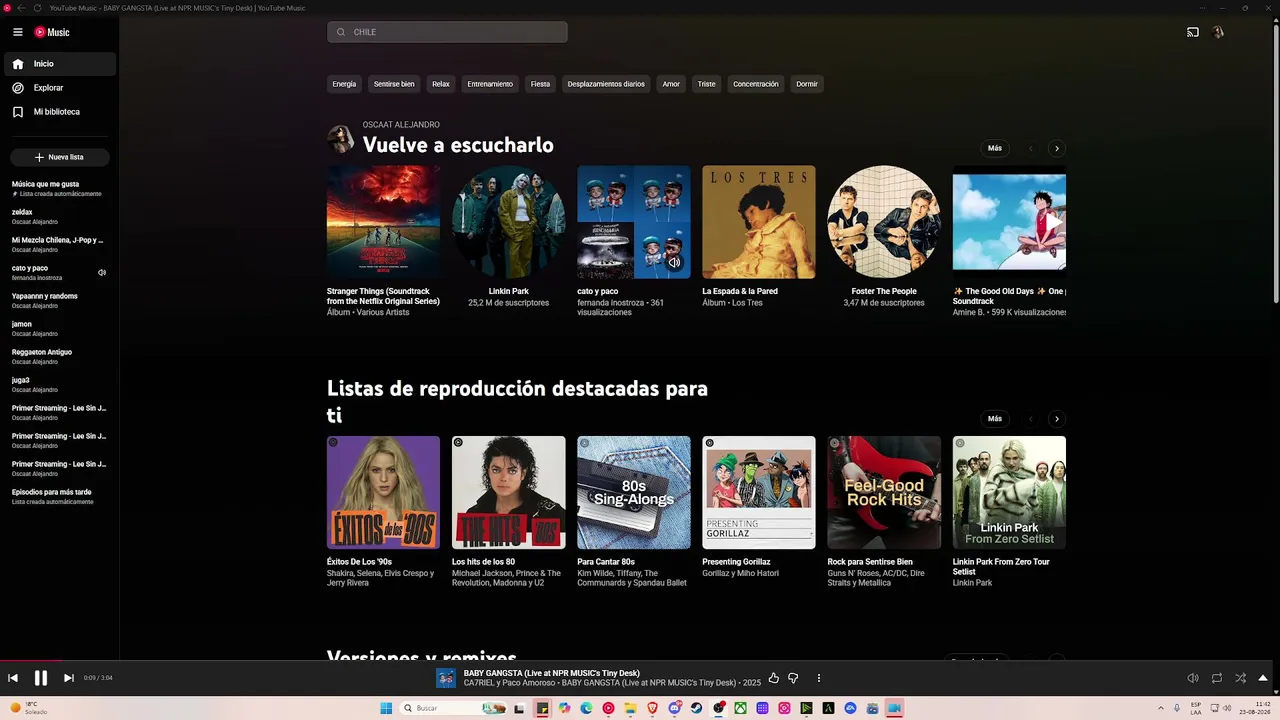Screen dimensions: 1280x720
Task: Open Mi biblioteca
Action: click(60, 112)
